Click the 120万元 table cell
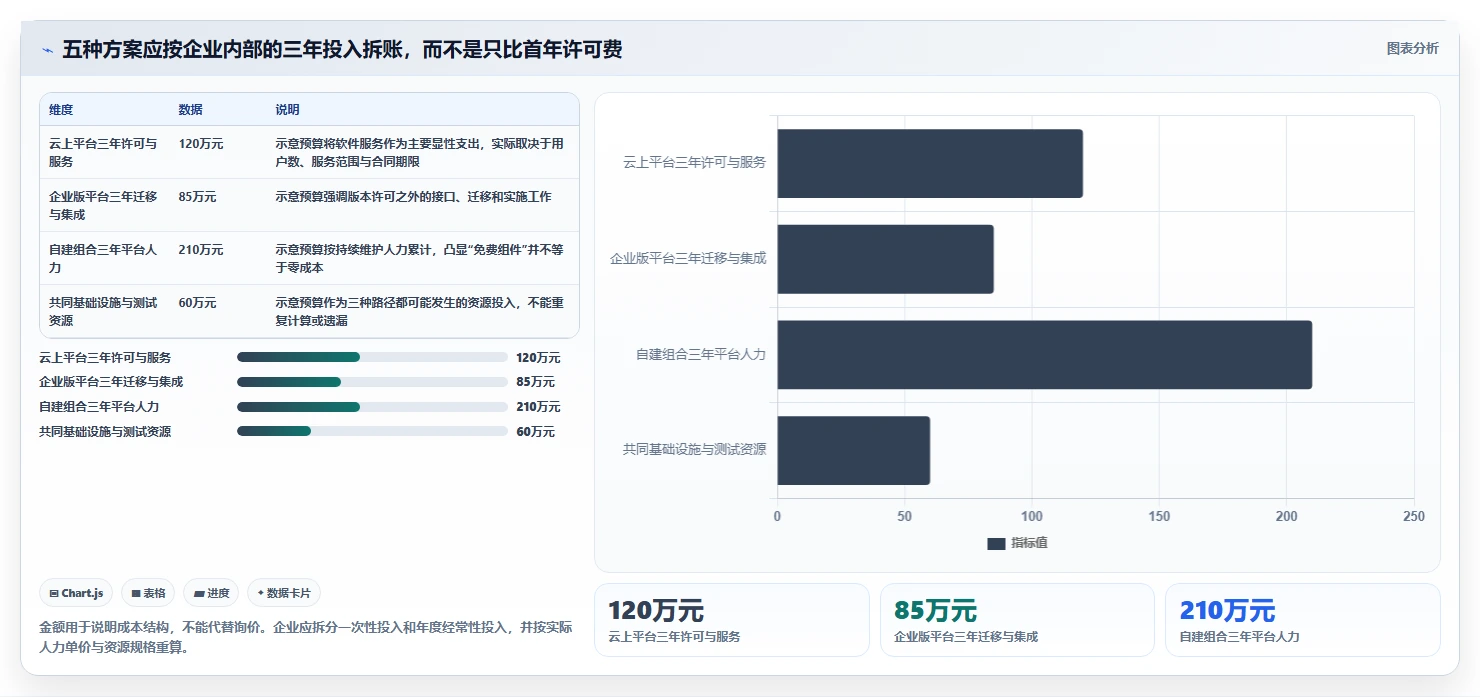 pos(201,144)
